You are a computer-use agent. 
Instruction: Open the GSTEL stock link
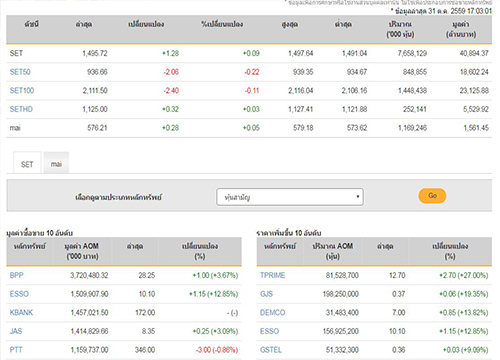click(271, 350)
